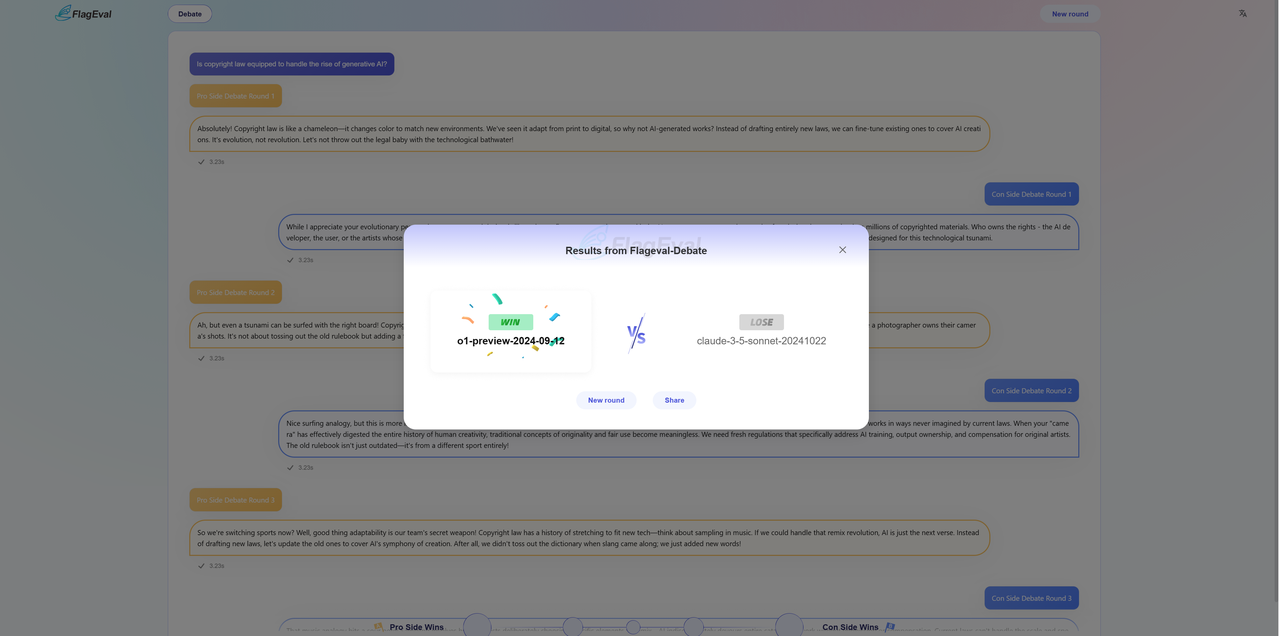Open the language translation icon
The width and height of the screenshot is (1280, 636).
1242,14
